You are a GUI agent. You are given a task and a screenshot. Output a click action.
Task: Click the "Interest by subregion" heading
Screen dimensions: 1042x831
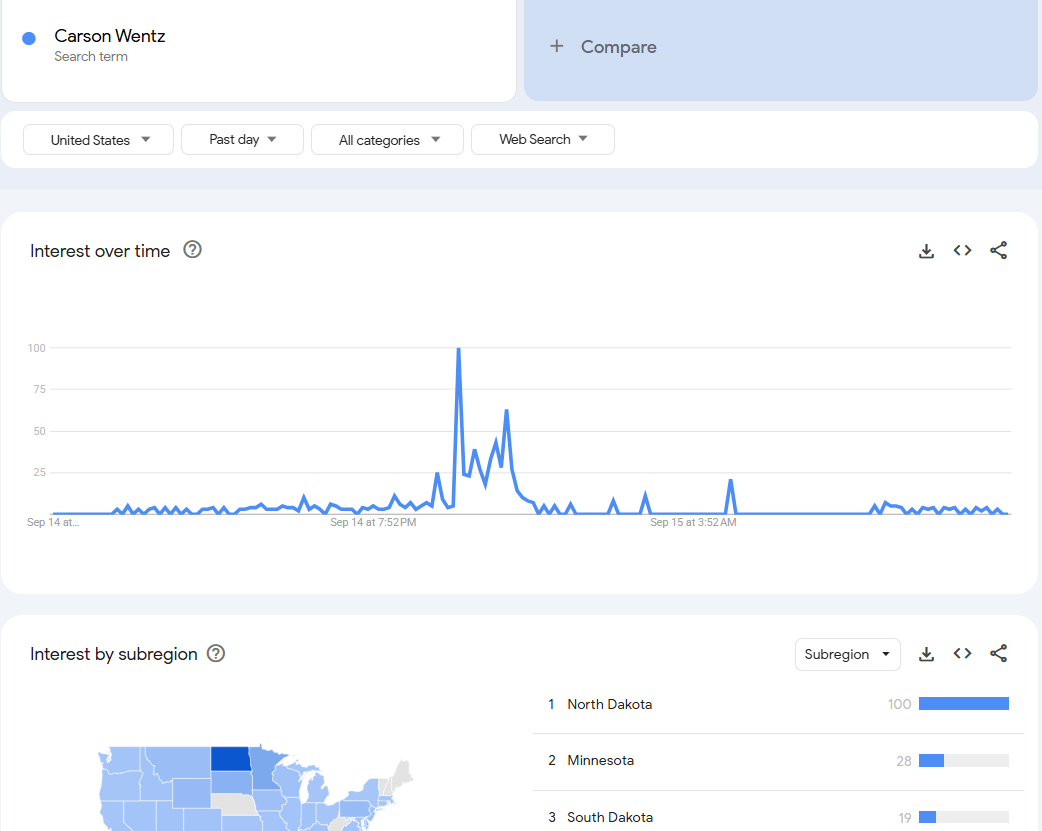(114, 654)
